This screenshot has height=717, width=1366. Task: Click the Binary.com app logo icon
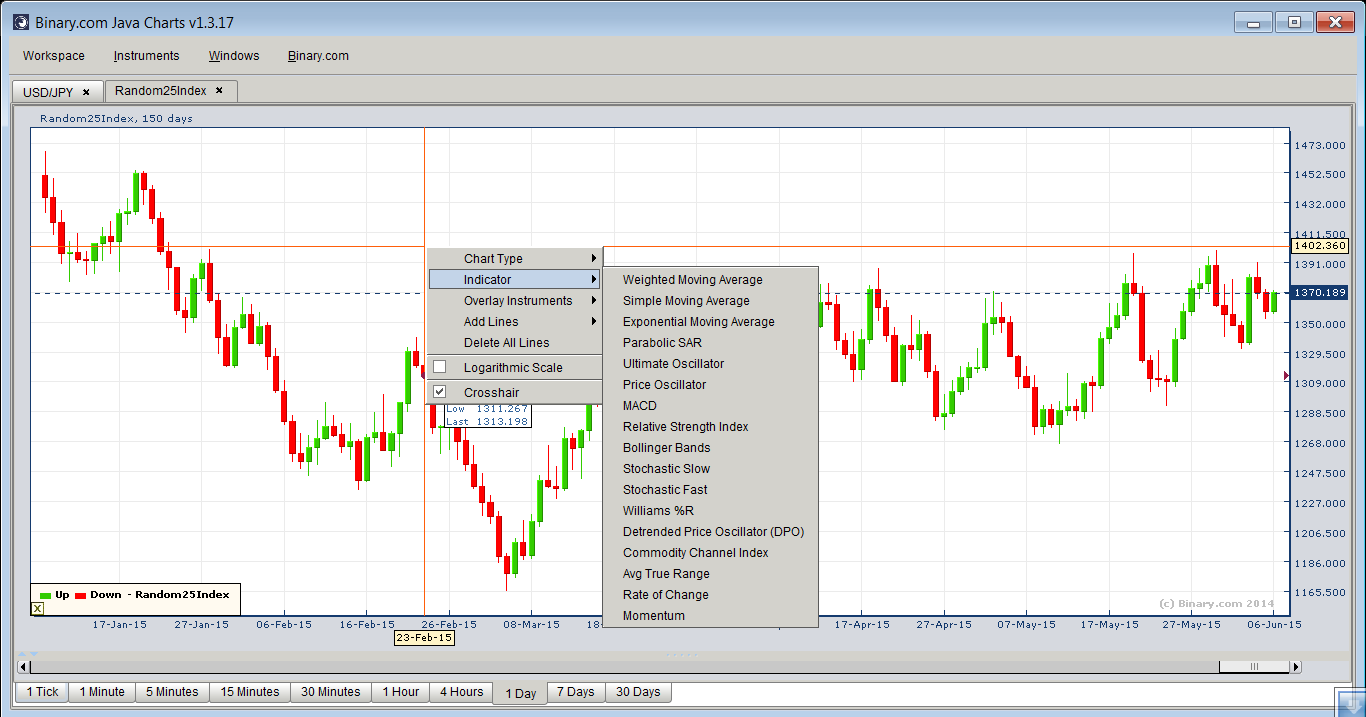(20, 21)
